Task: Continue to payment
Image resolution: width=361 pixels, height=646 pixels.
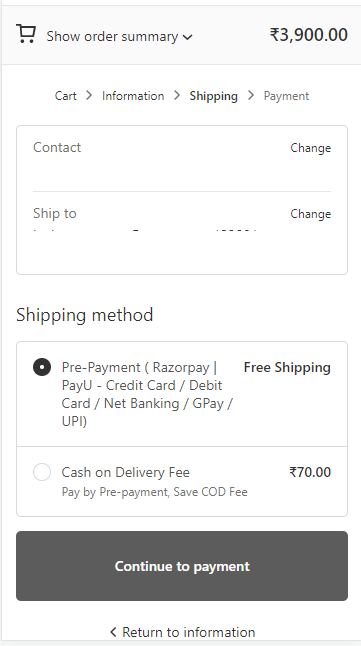Action: pyautogui.click(x=182, y=566)
